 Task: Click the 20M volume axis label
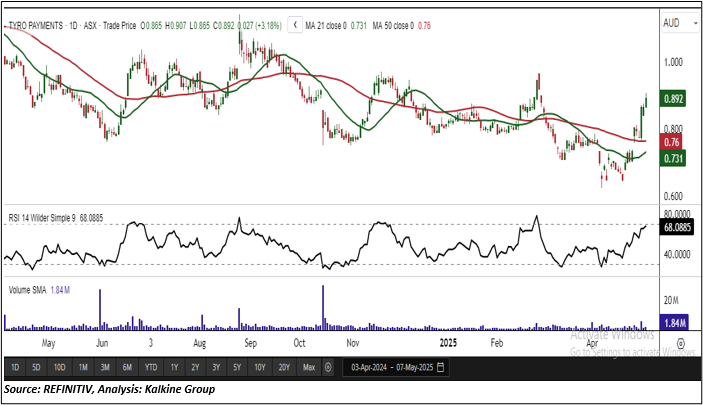(x=671, y=300)
